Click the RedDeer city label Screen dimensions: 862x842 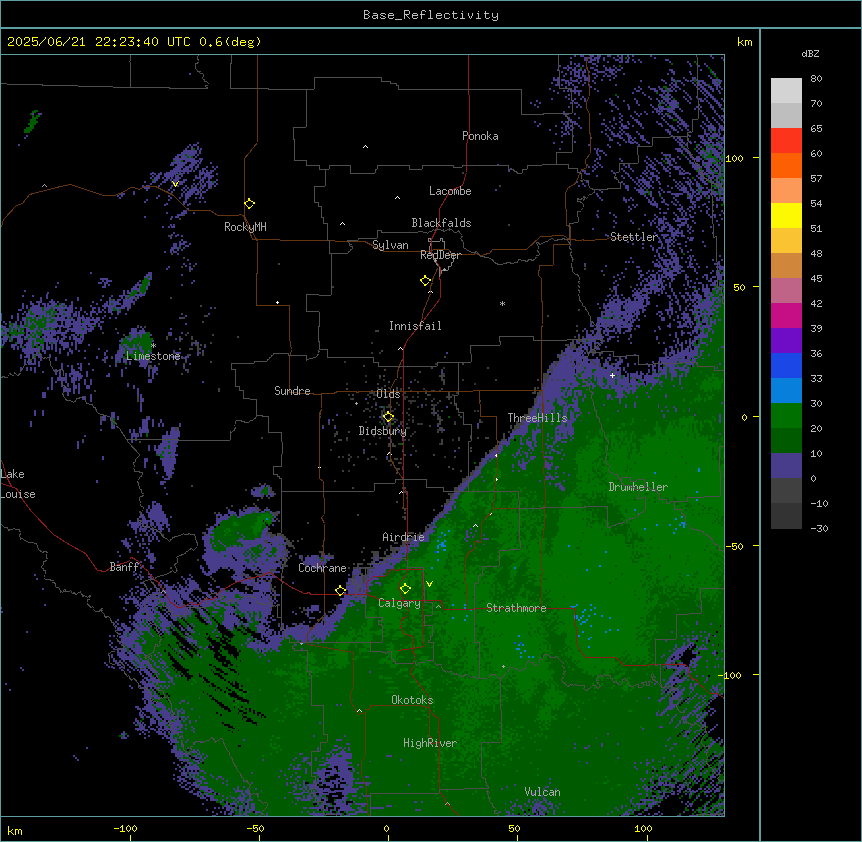[440, 255]
